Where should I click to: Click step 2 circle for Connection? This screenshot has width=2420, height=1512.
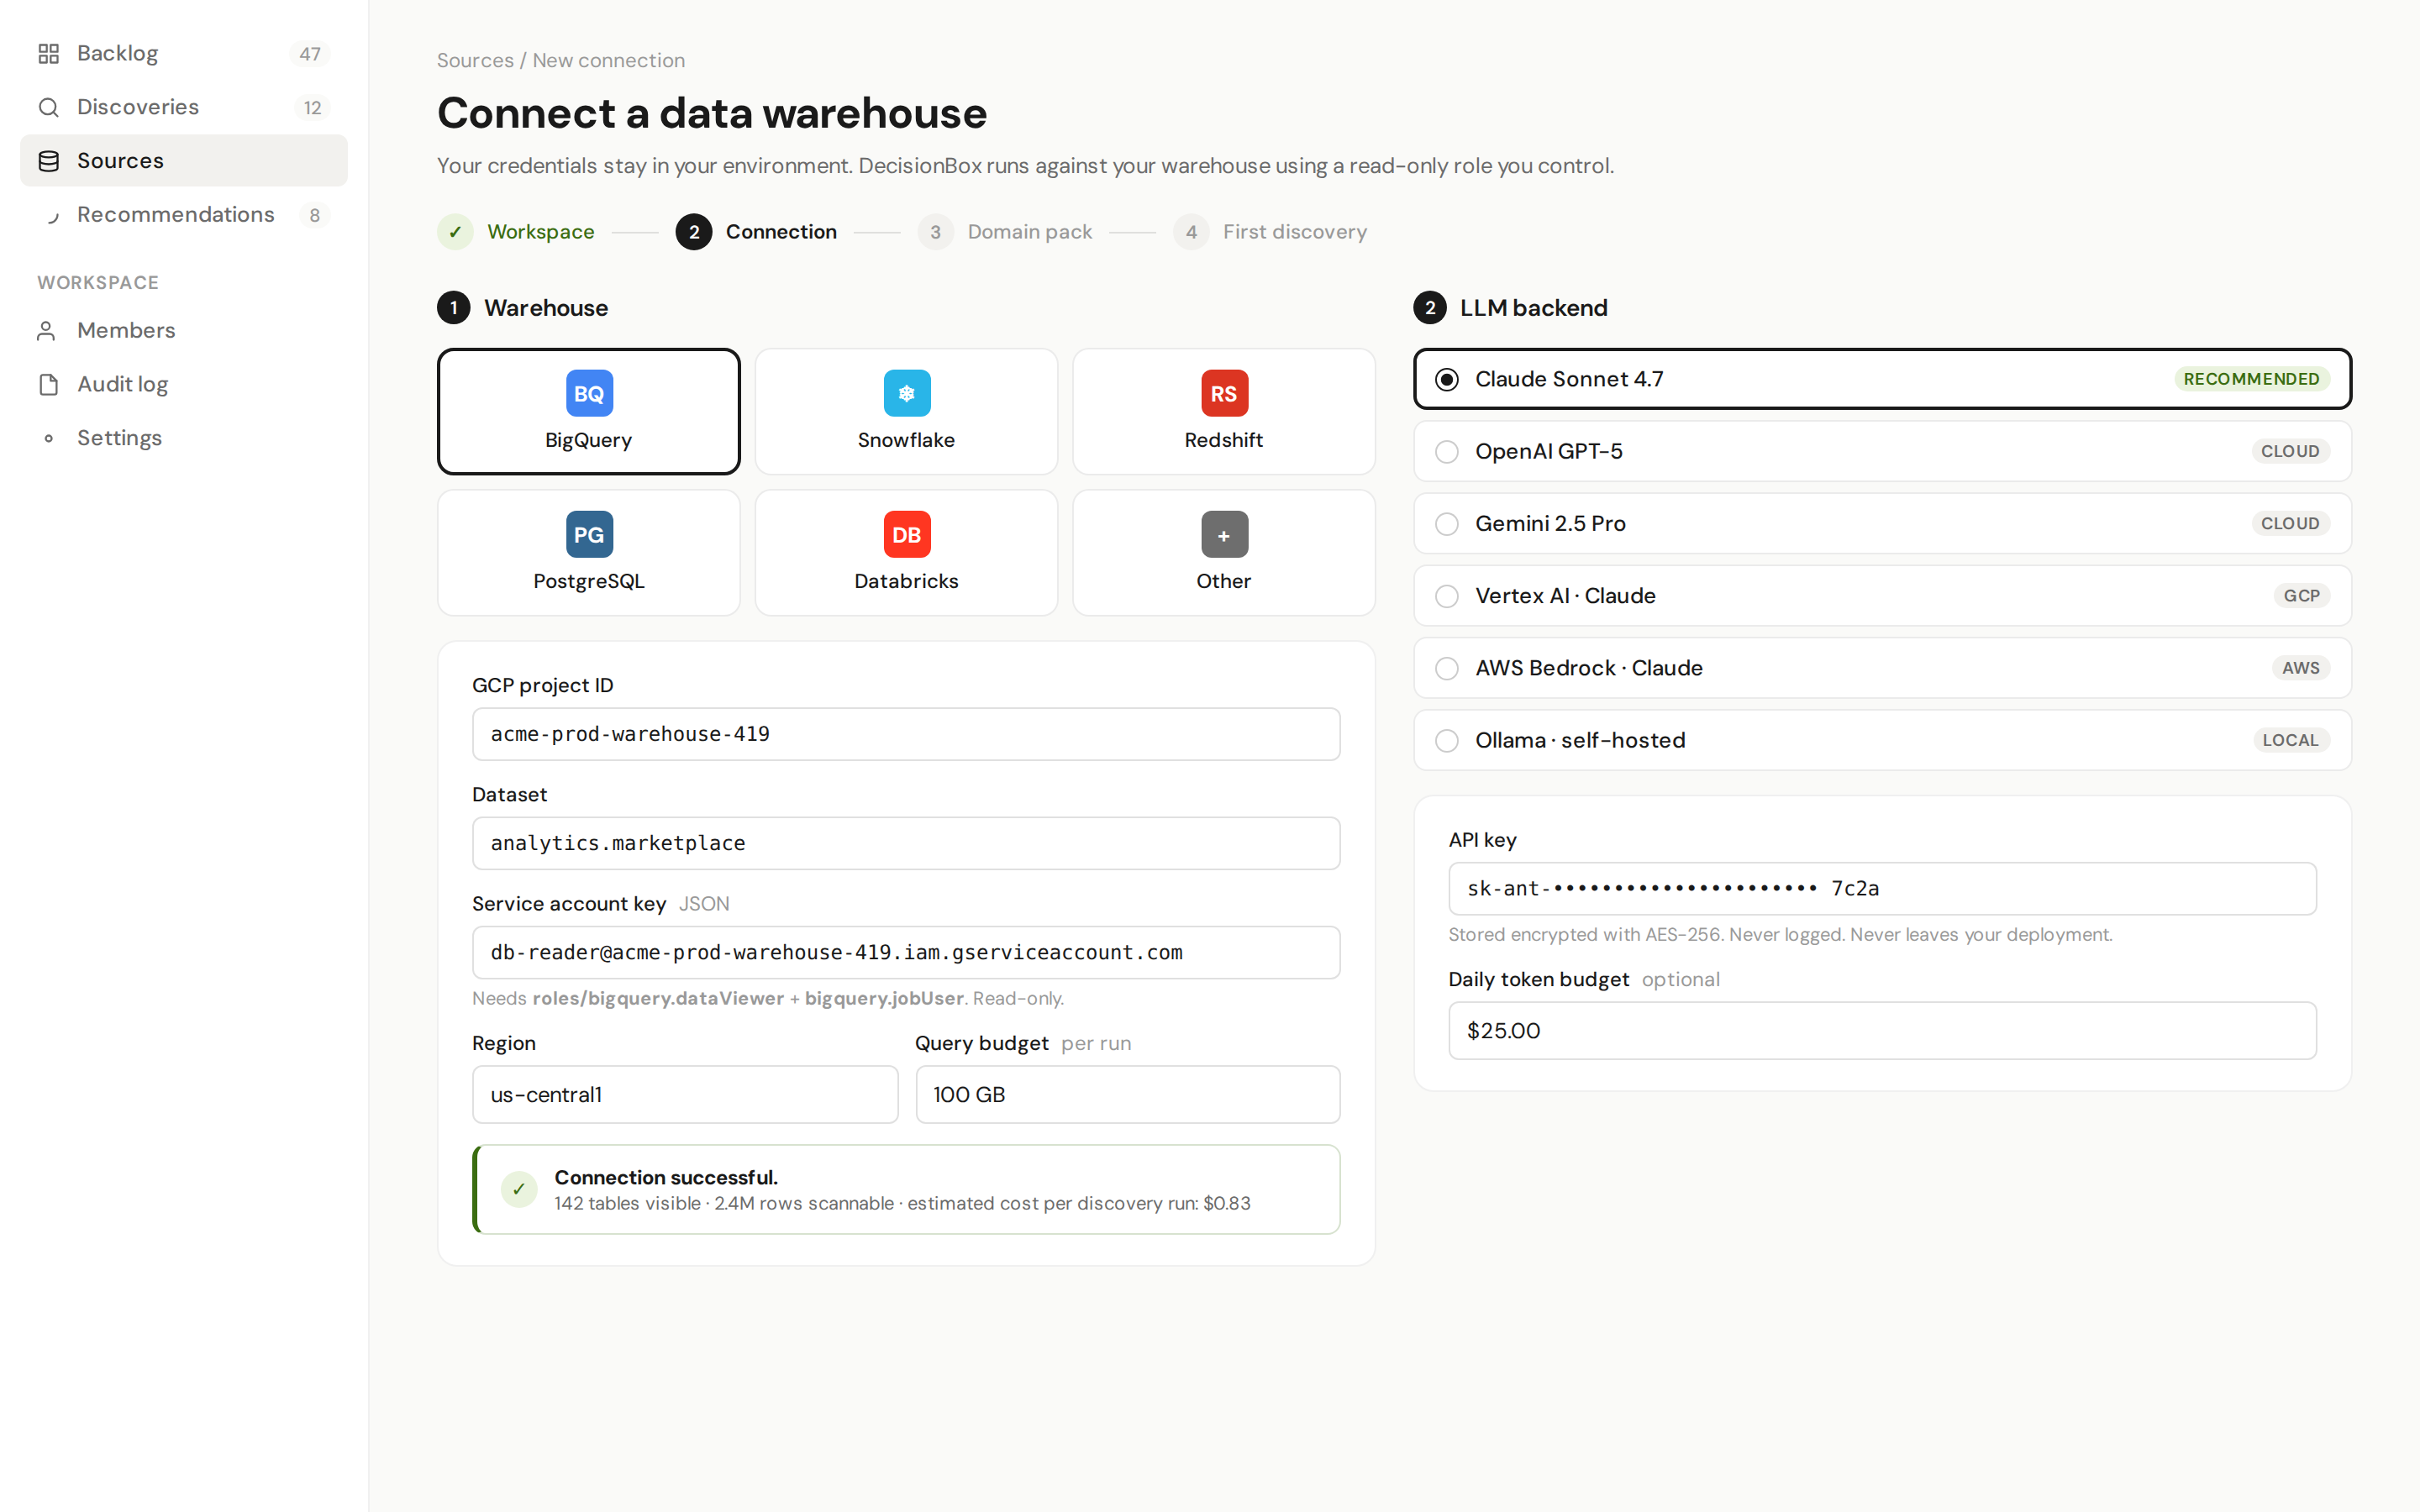coord(693,232)
